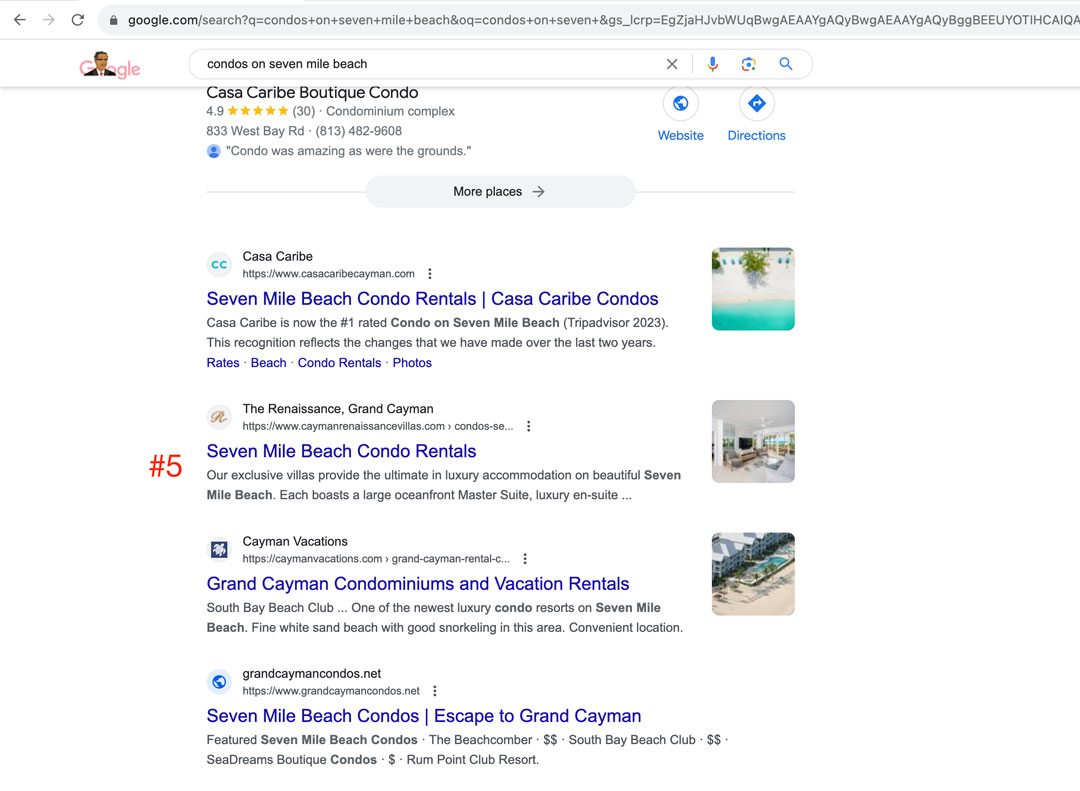Reload the current page

tap(78, 20)
